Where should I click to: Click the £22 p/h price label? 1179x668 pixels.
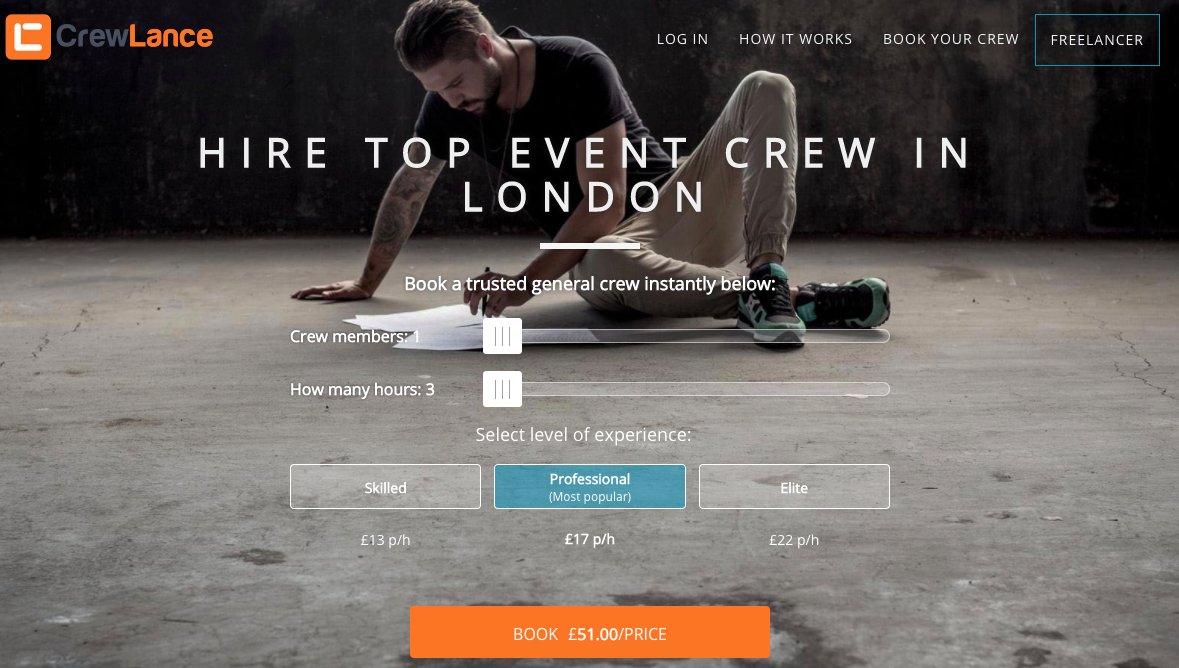(x=794, y=540)
